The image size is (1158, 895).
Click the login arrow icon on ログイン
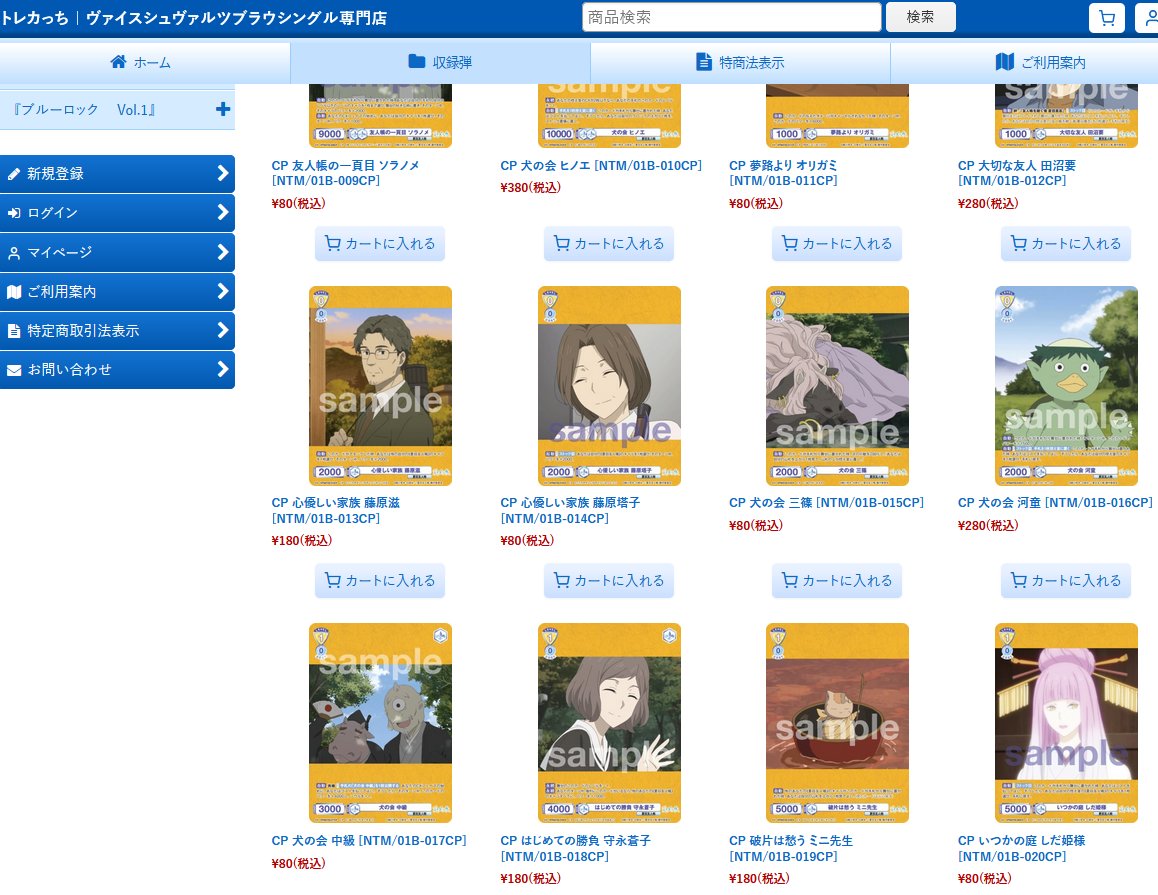point(14,213)
